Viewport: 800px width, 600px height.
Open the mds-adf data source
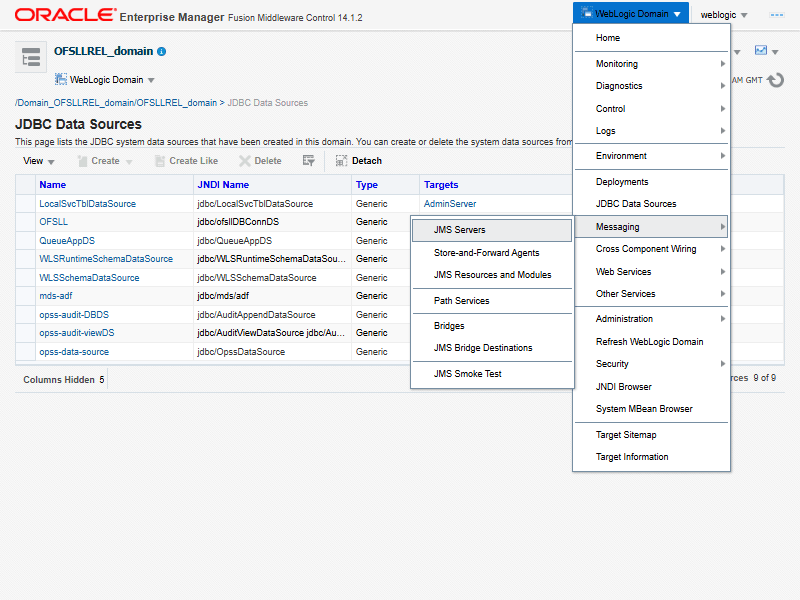click(56, 296)
